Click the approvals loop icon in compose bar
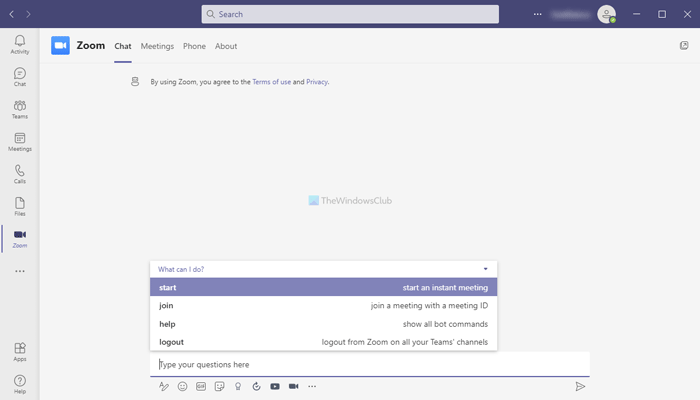Screen dimensions: 700x400 [256, 386]
